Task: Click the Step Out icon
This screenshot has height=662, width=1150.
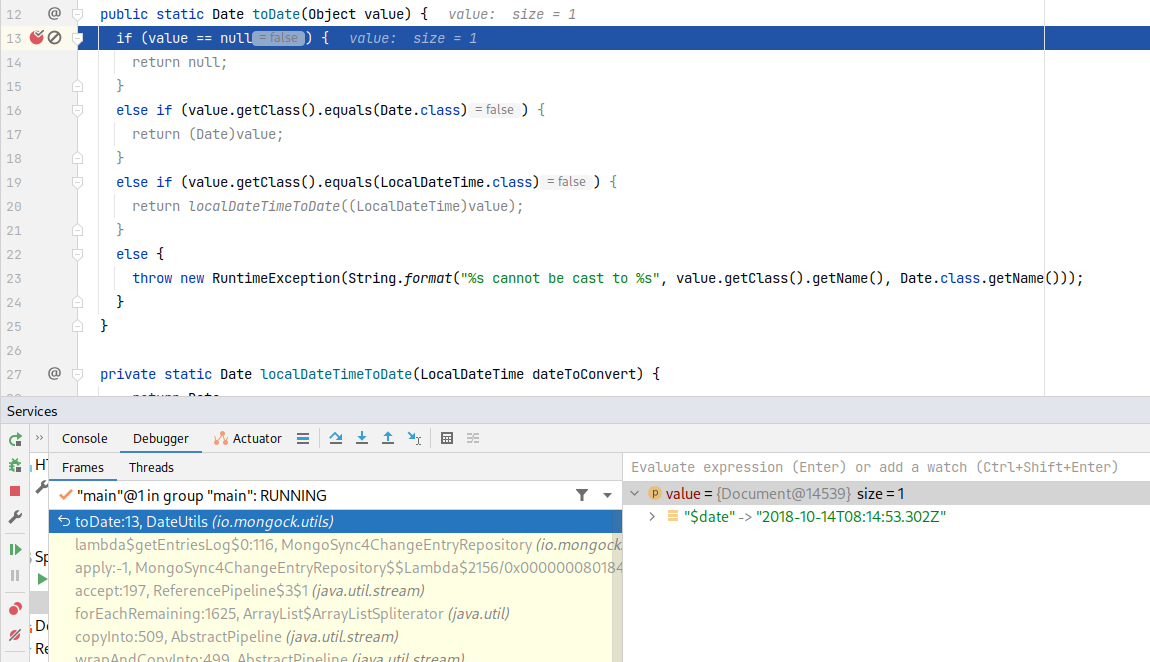Action: [388, 438]
